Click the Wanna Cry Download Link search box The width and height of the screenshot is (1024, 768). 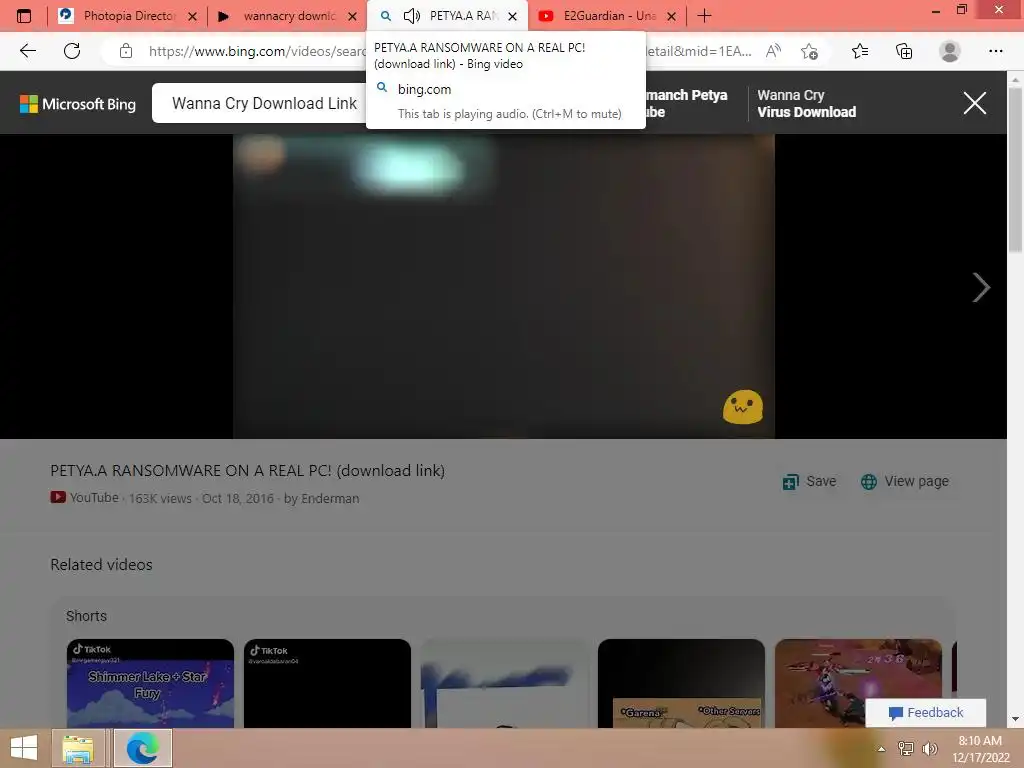[260, 103]
